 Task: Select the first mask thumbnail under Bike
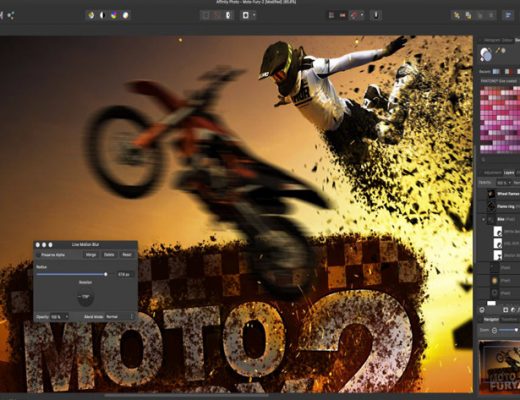coord(498,231)
